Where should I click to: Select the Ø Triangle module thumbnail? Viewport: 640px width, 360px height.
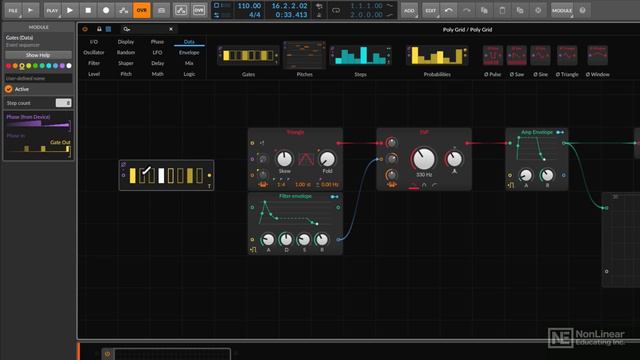pos(567,56)
